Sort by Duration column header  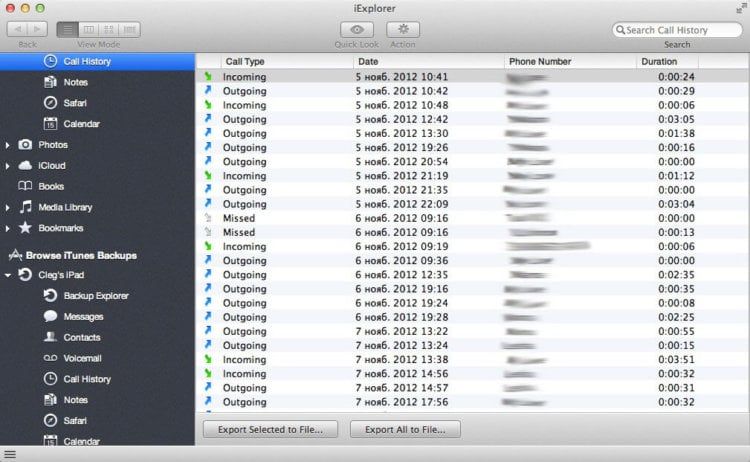tap(667, 61)
